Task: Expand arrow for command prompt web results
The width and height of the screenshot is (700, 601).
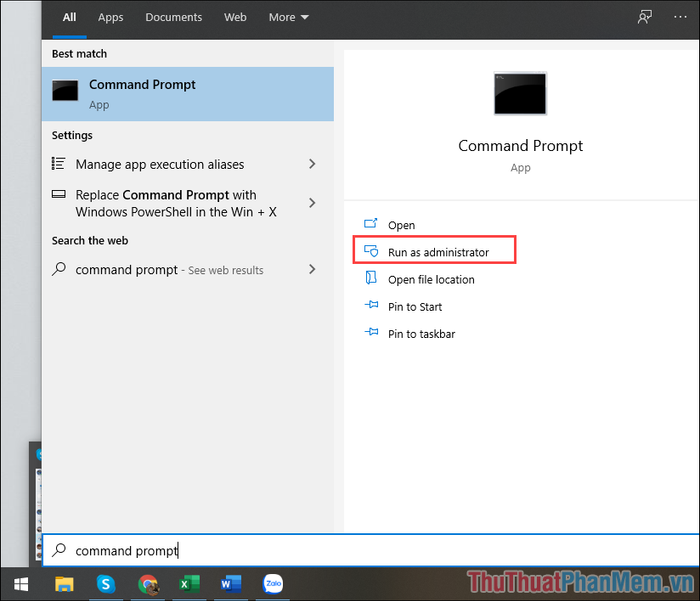Action: tap(312, 269)
